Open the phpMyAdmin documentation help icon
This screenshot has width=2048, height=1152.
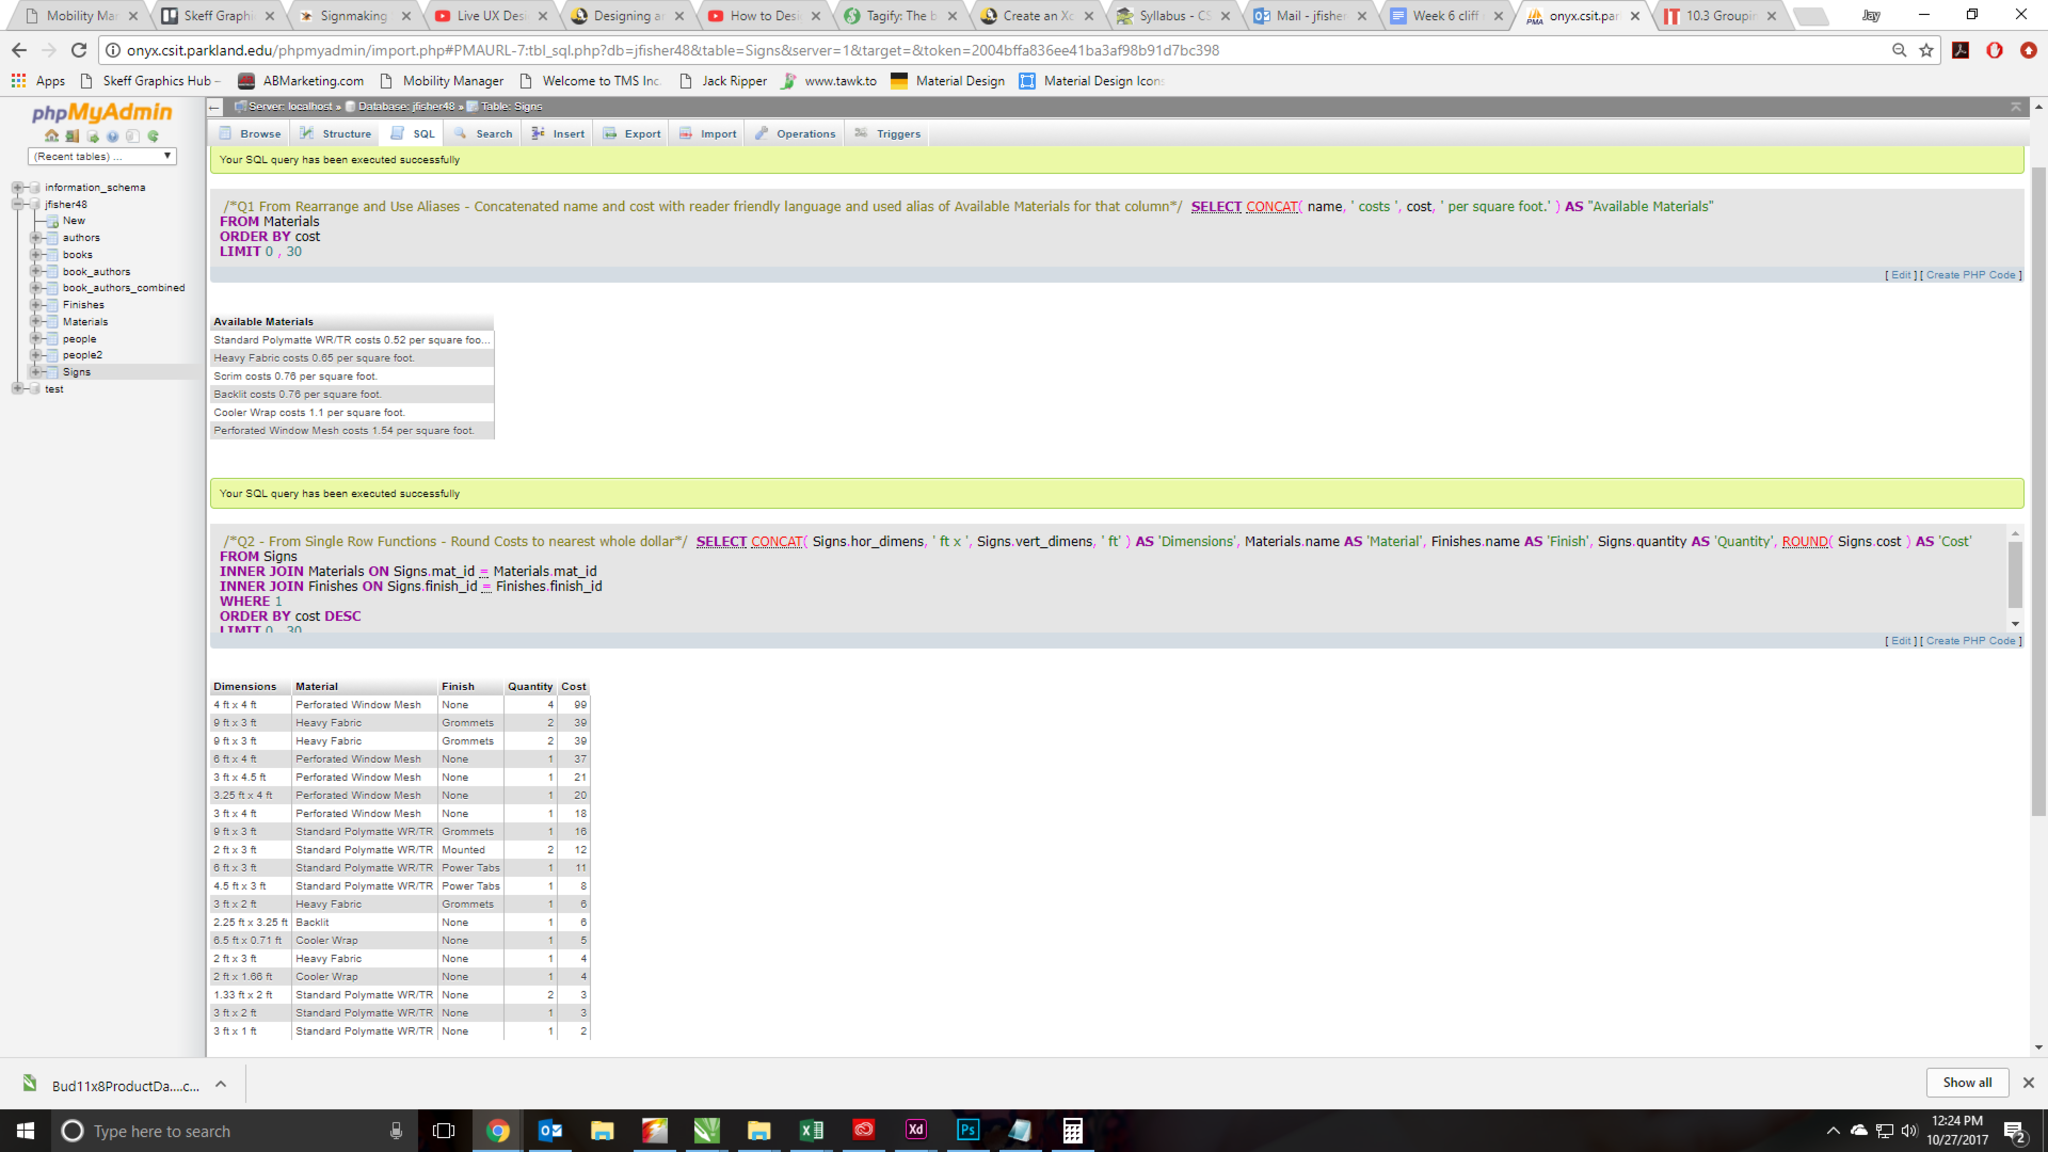tap(112, 136)
